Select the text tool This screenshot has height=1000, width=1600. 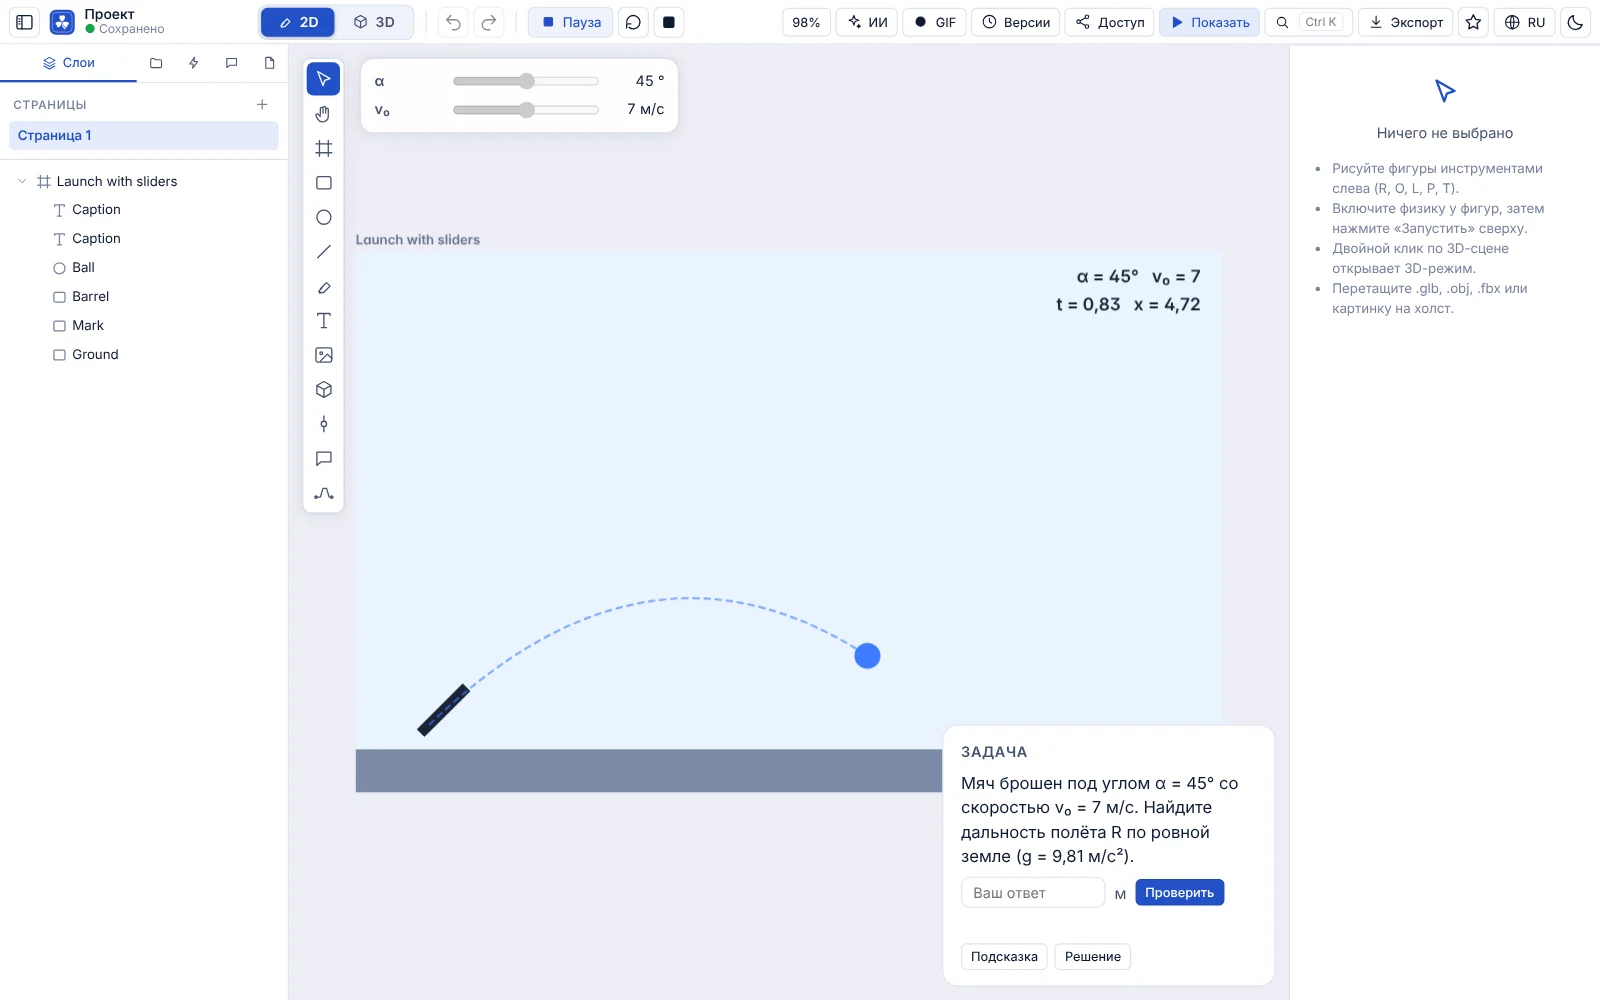[x=323, y=321]
